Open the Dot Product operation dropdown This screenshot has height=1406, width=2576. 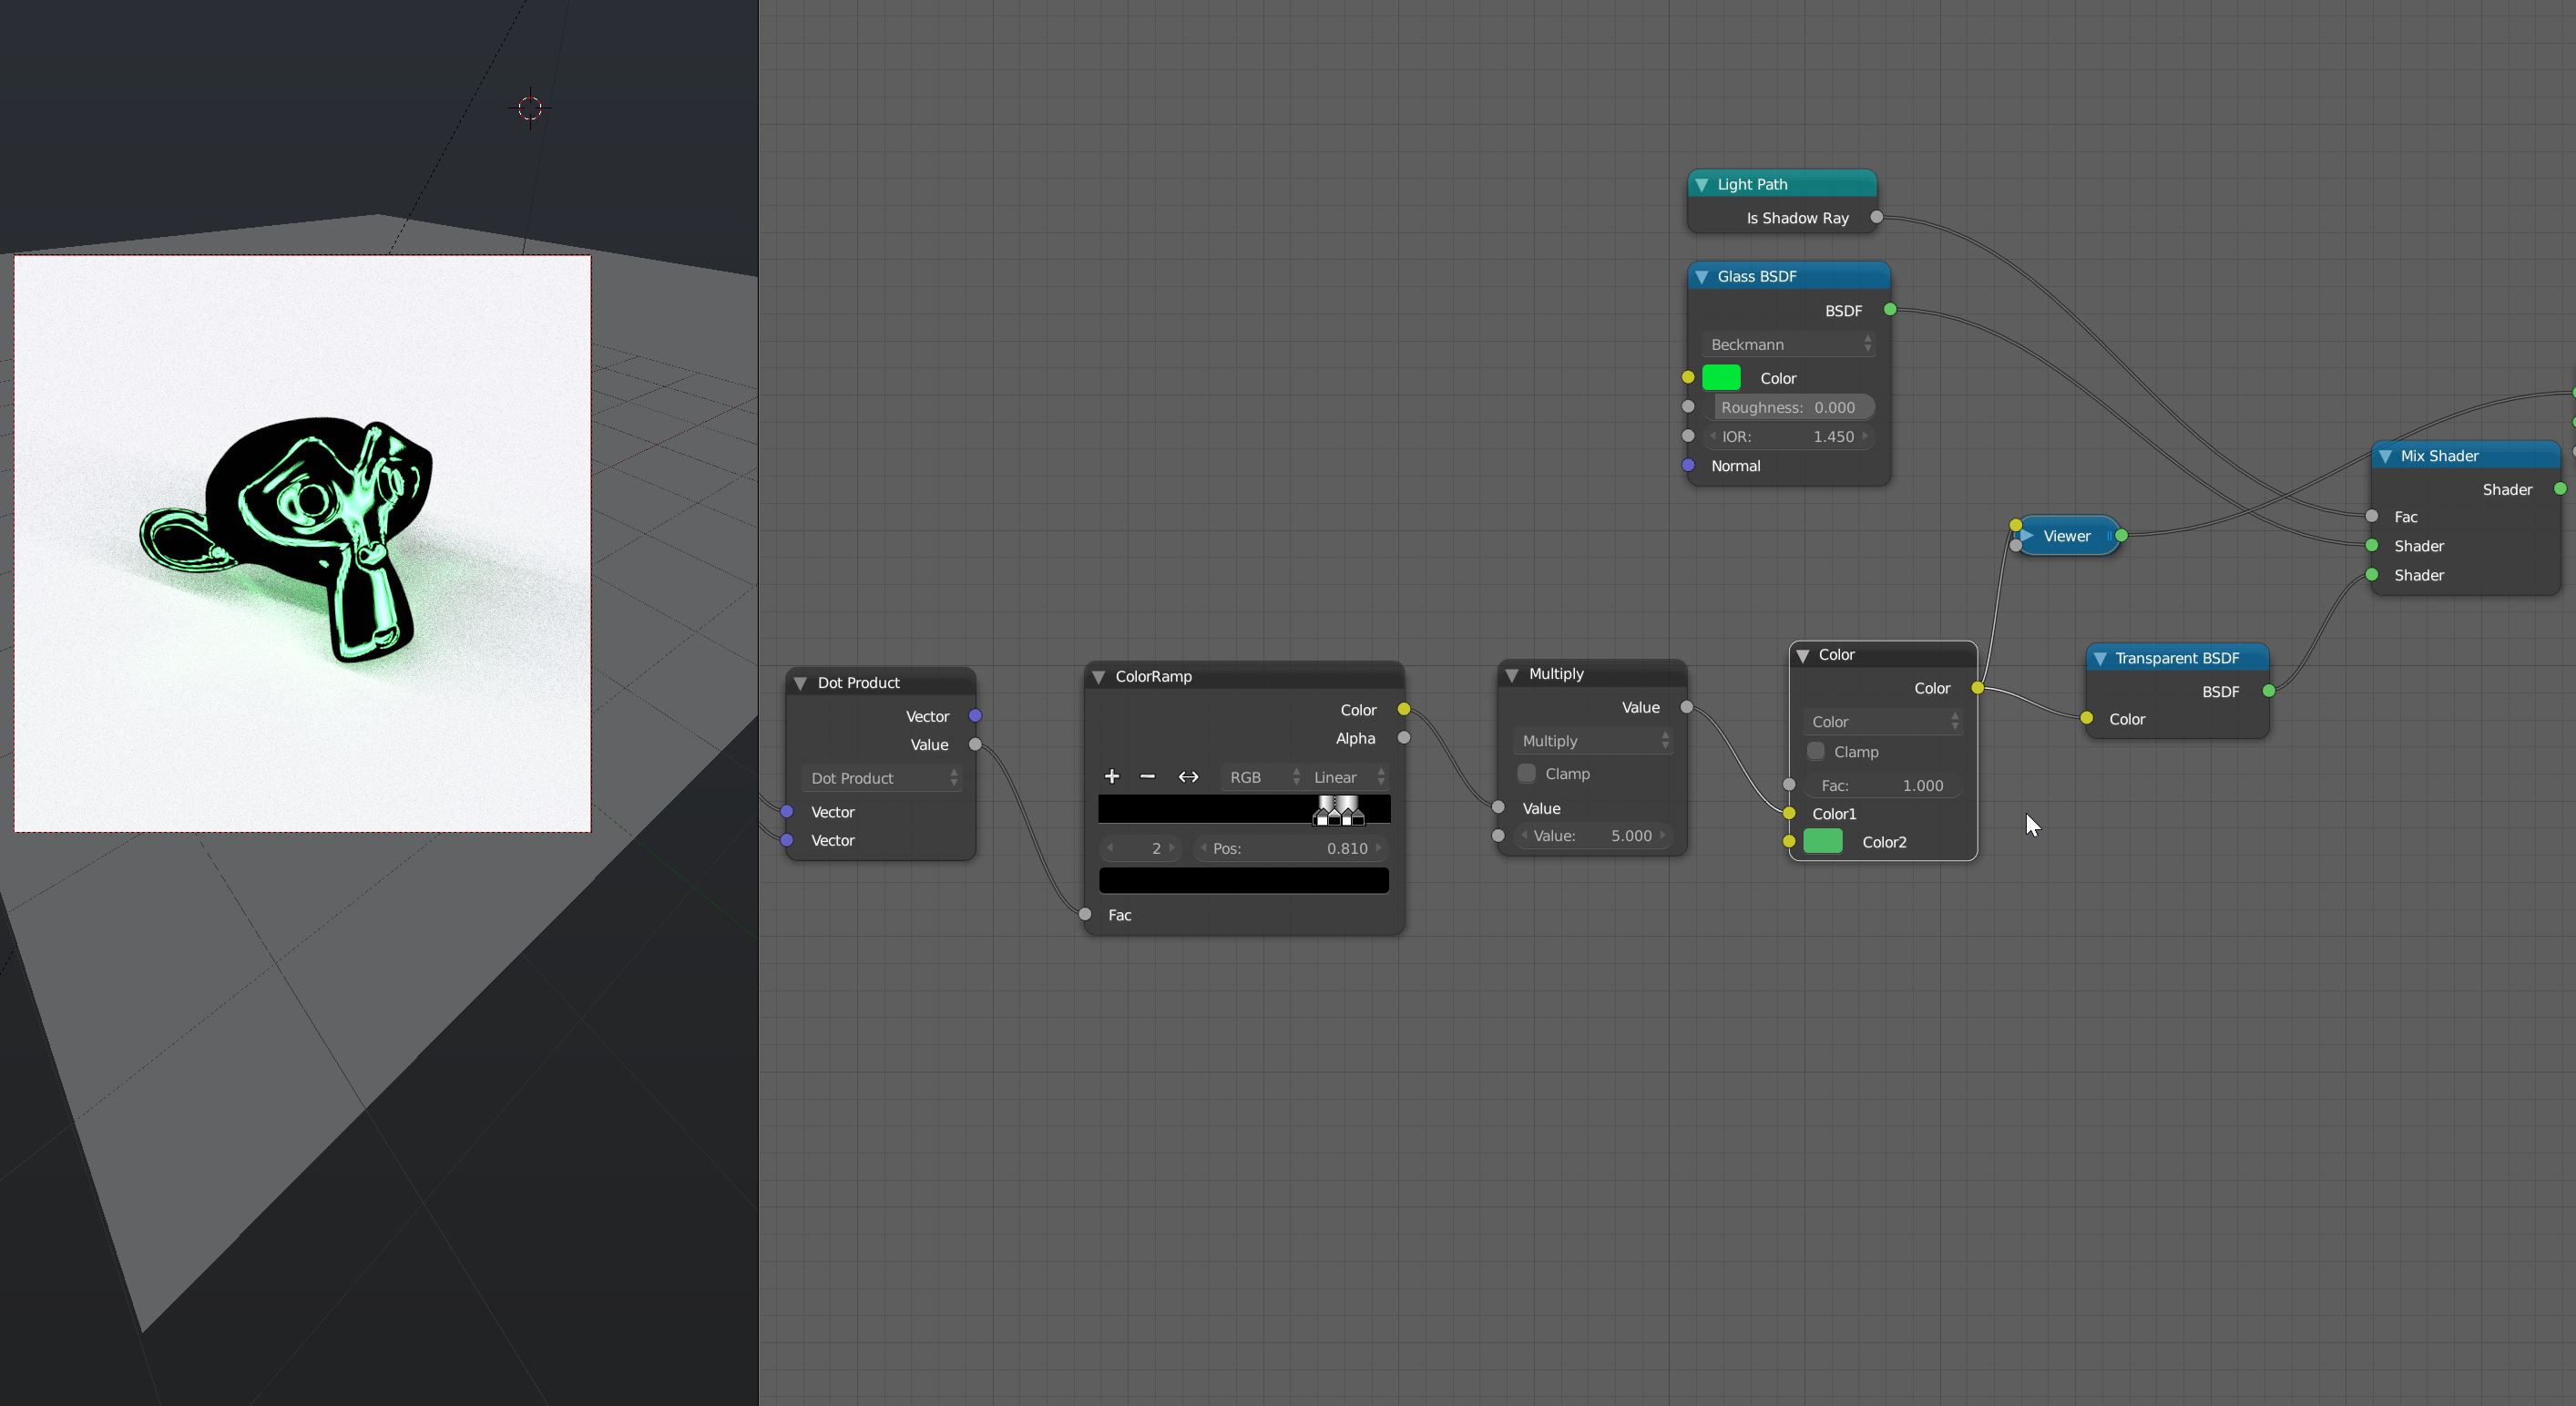pos(881,777)
